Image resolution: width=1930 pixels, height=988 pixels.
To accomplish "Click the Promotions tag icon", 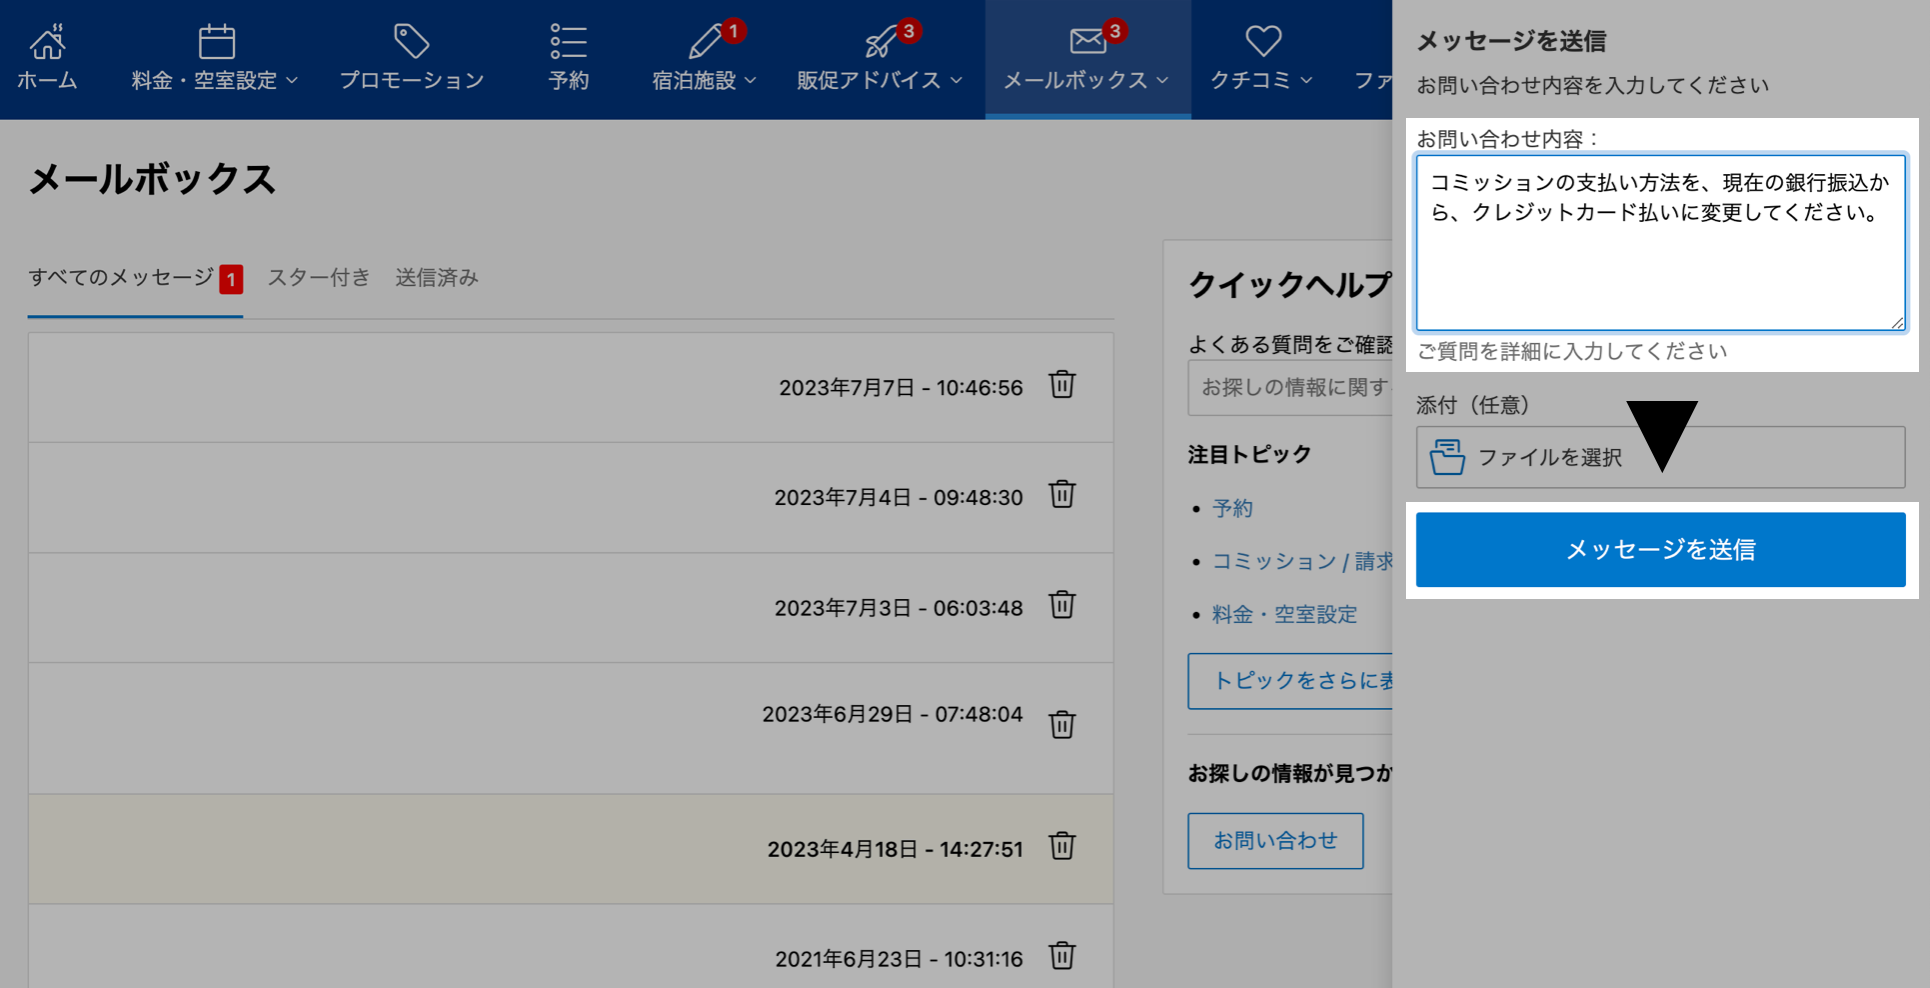I will [x=411, y=42].
